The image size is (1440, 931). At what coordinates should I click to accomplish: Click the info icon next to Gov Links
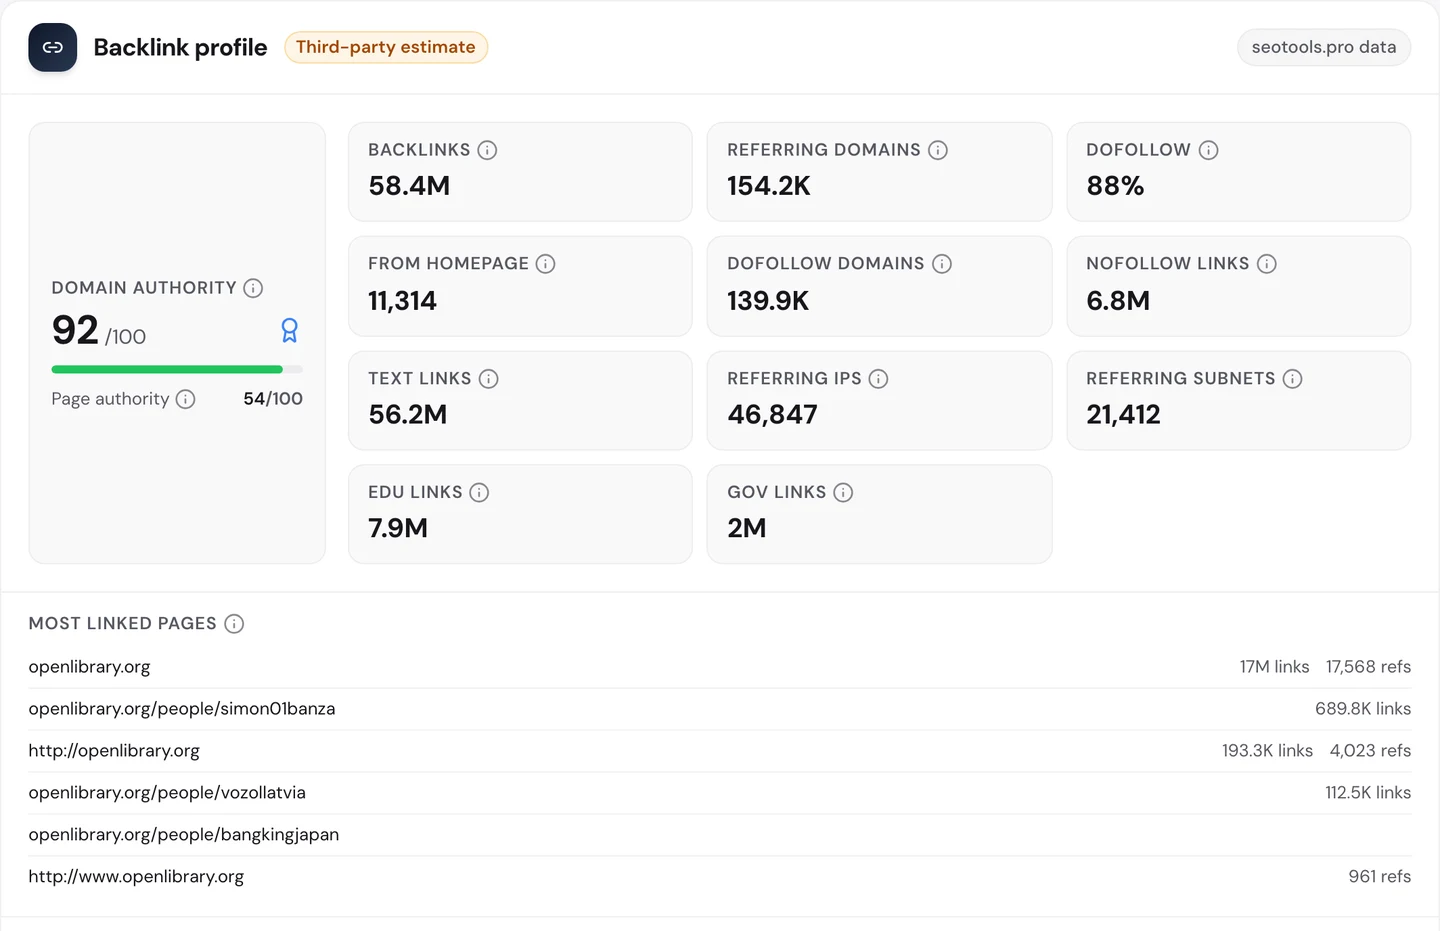pos(844,493)
